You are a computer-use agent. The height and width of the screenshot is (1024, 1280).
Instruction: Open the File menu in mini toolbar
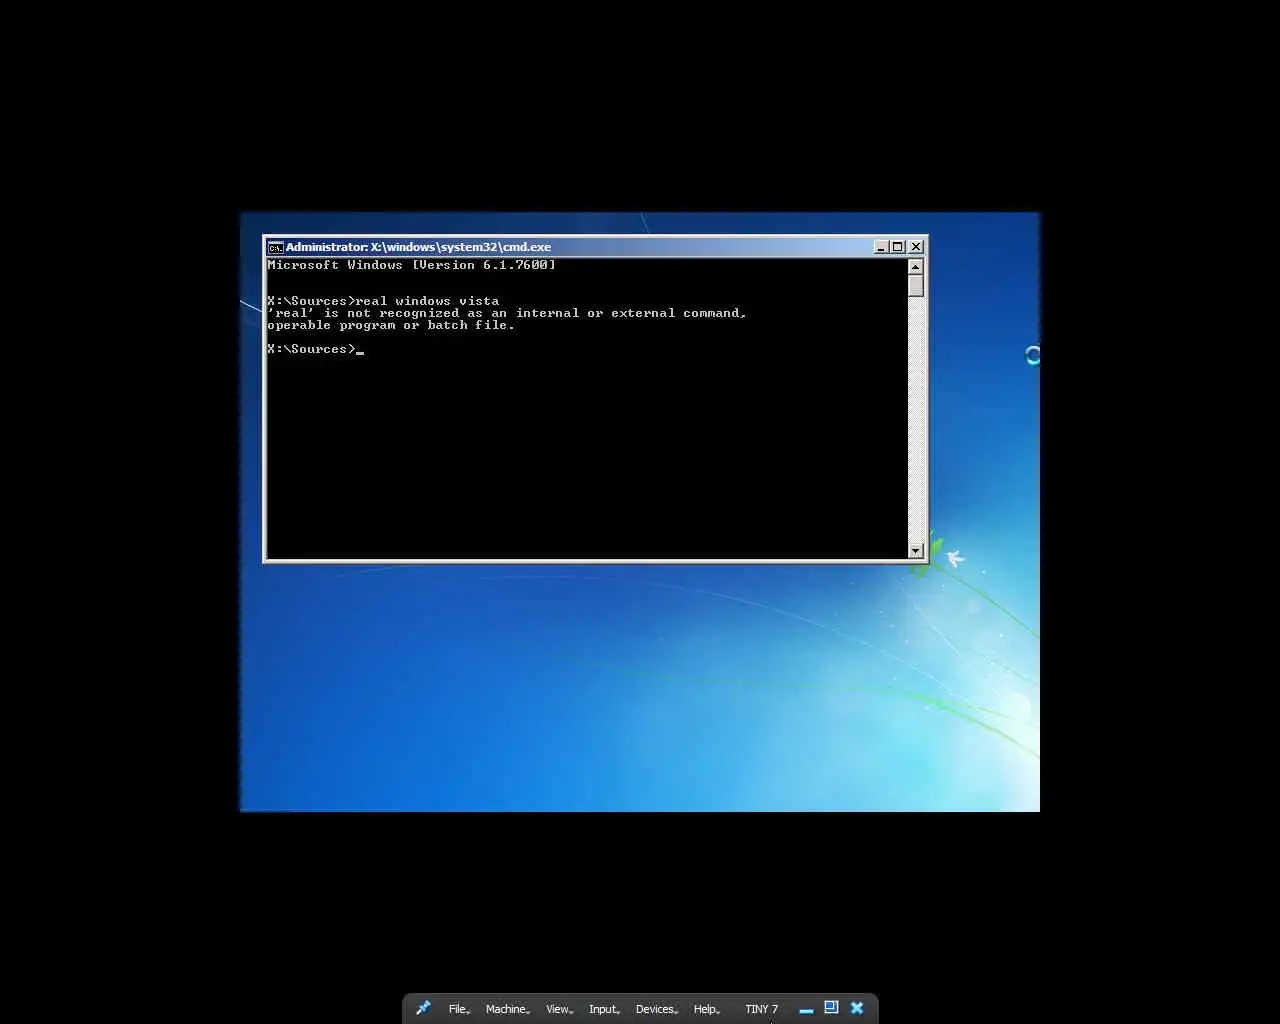click(459, 1009)
